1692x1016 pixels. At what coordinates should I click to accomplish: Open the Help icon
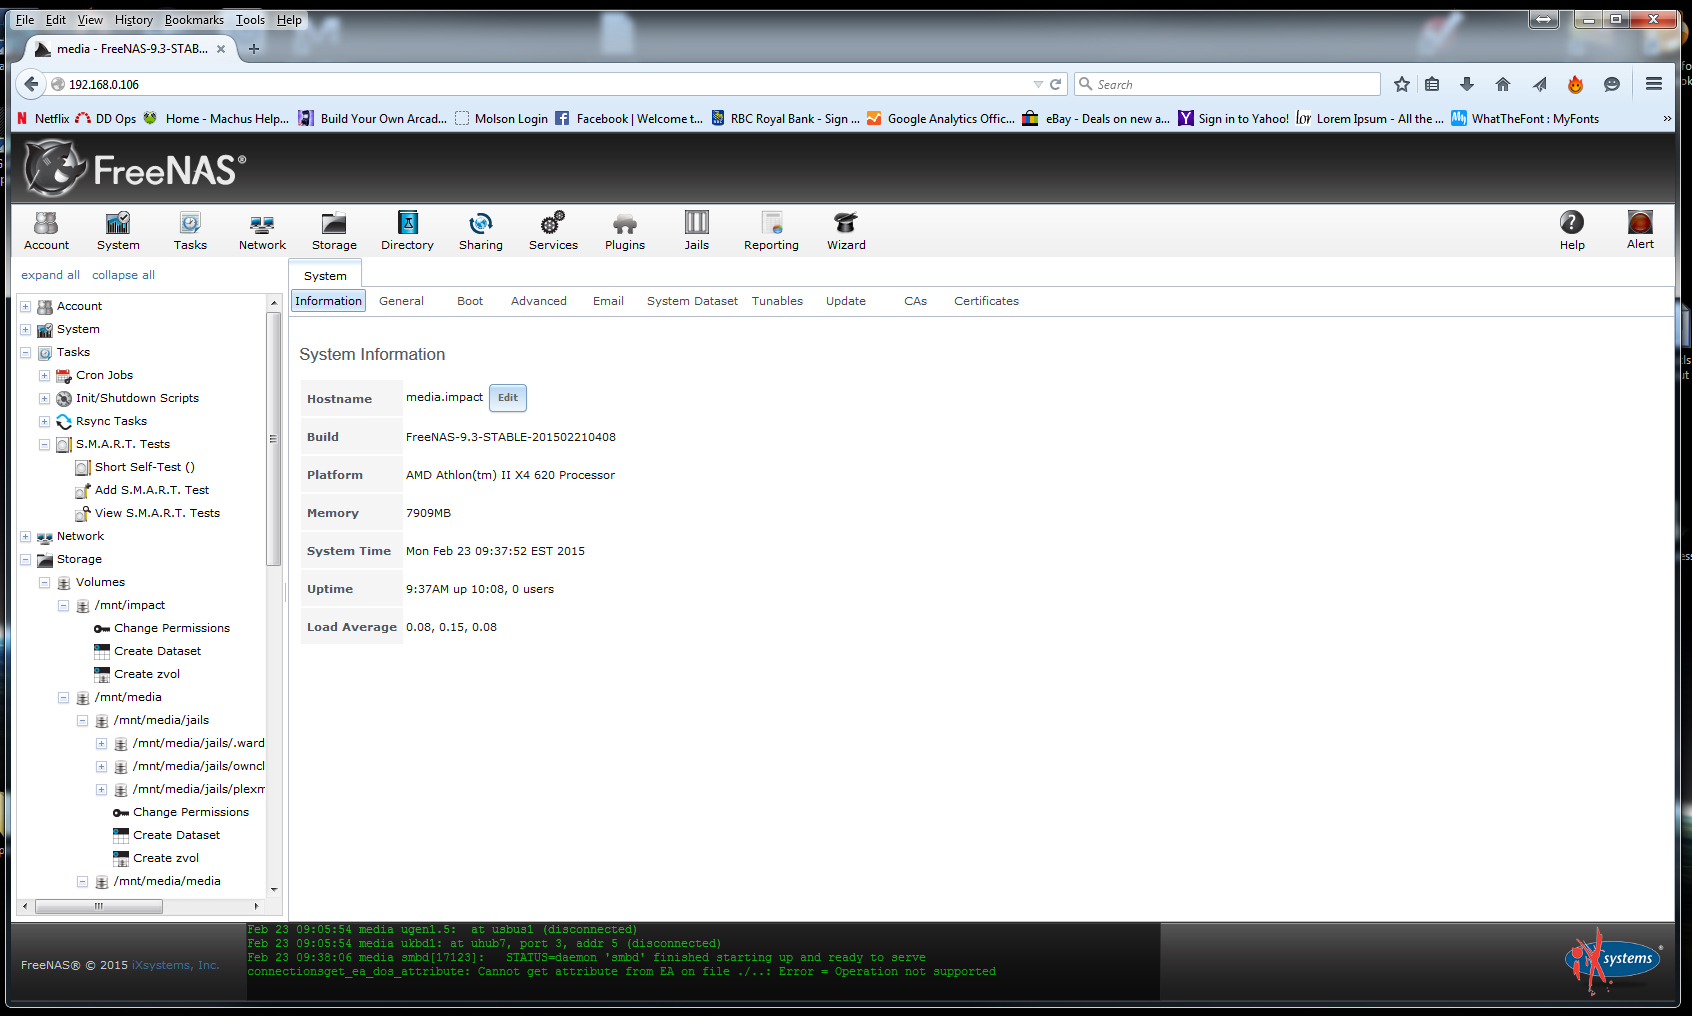click(1572, 231)
